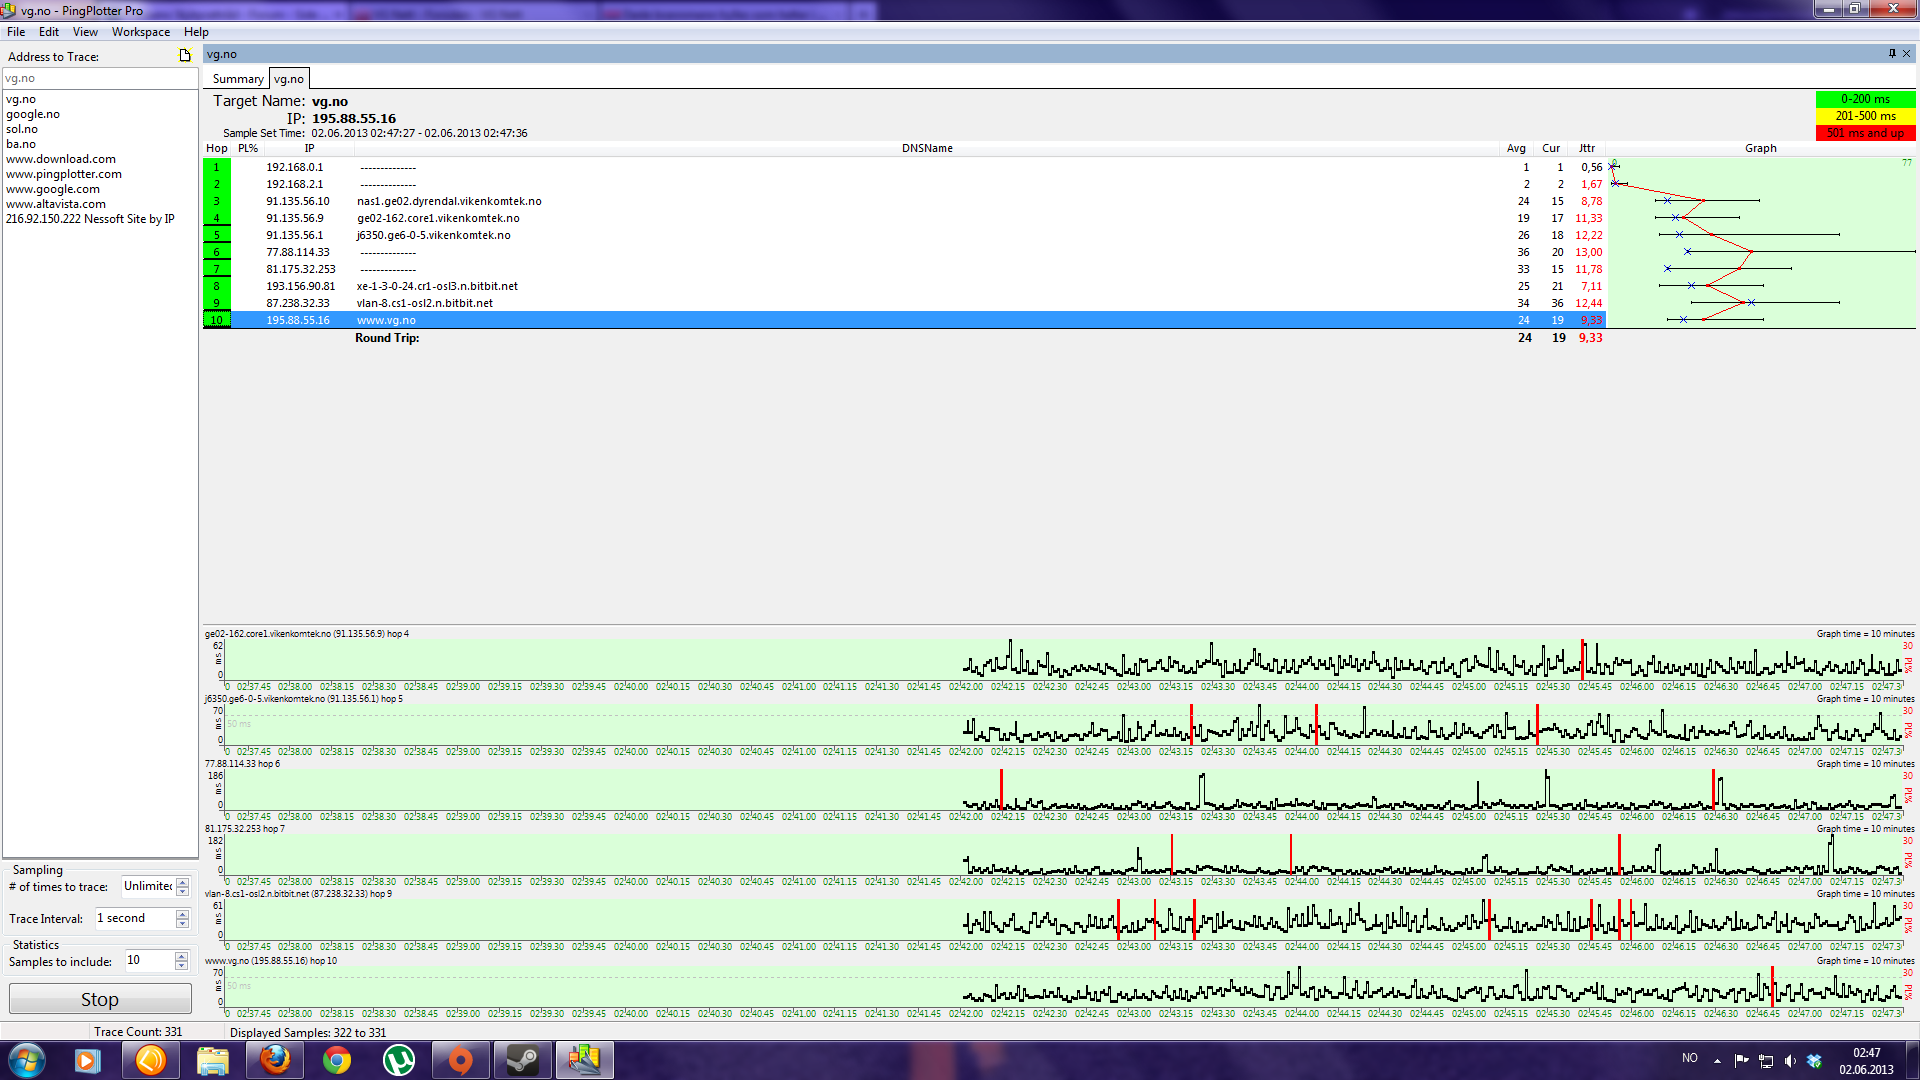Image resolution: width=1920 pixels, height=1080 pixels.
Task: Close the vg.no trace panel
Action: 1906,54
